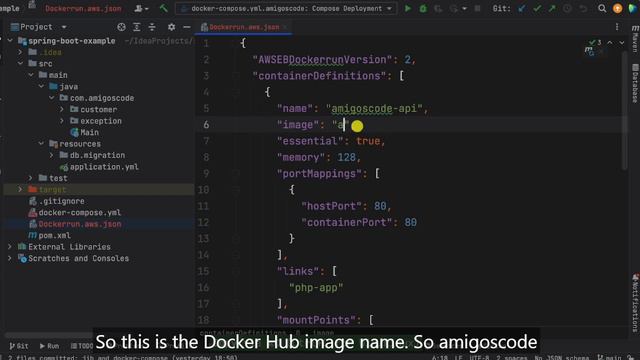Open Project panel settings gear
Screen dimensions: 640x360
pyautogui.click(x=171, y=27)
